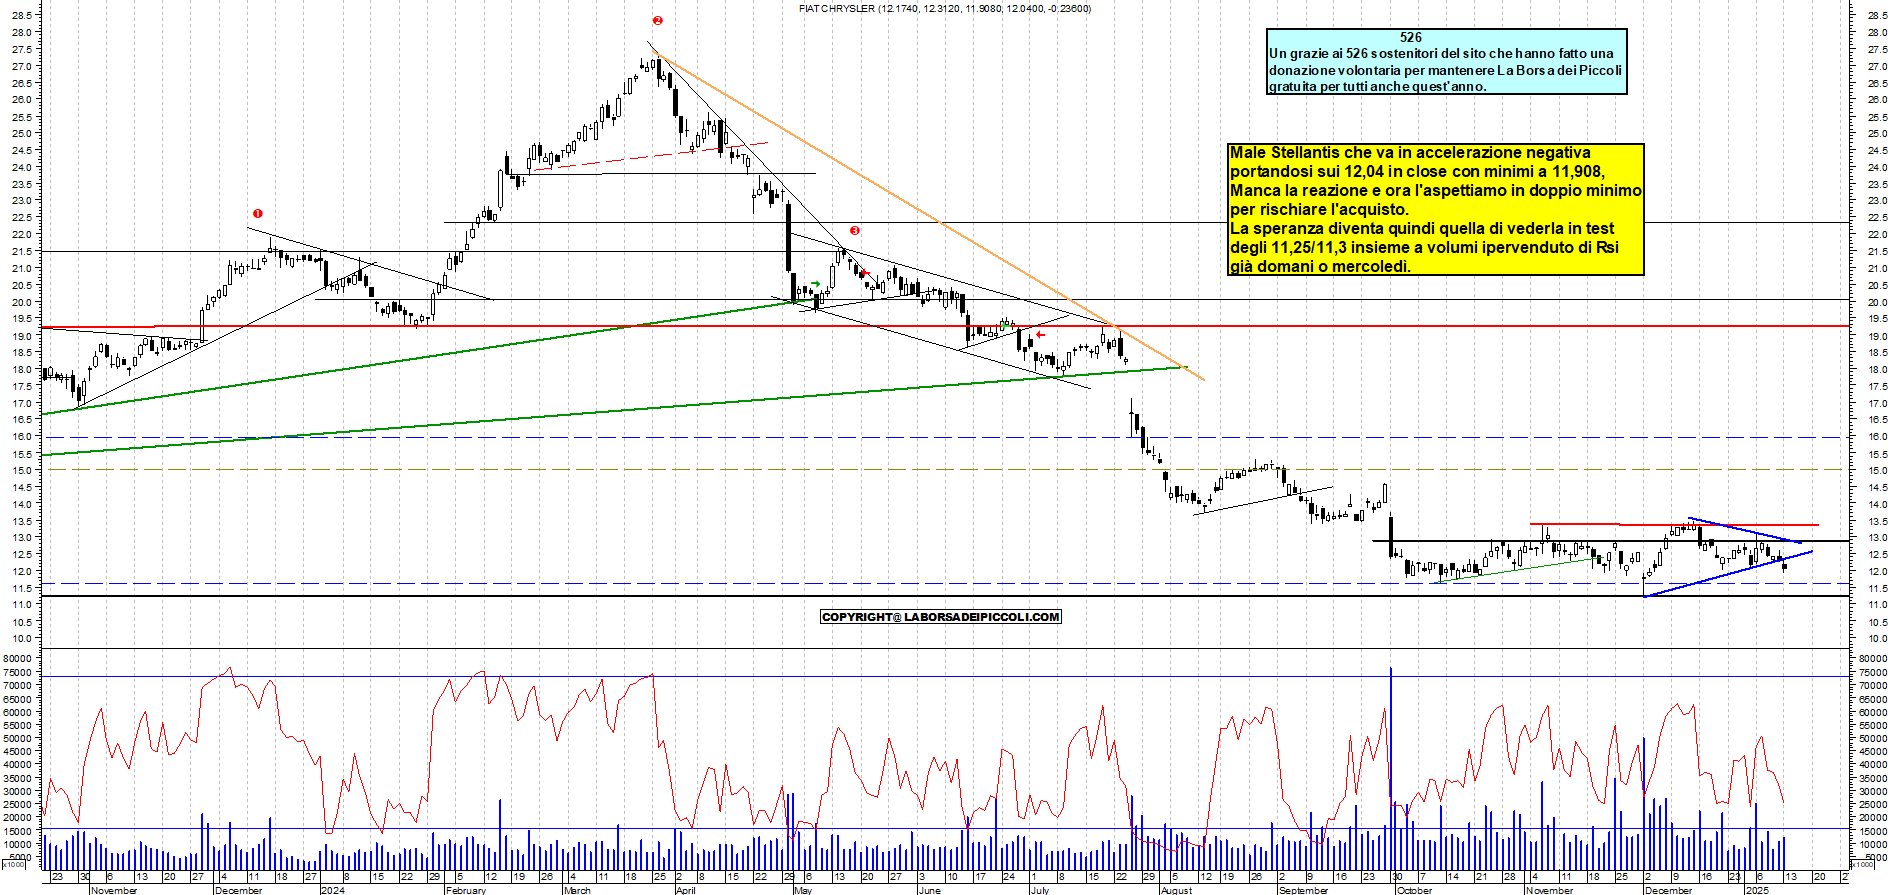The width and height of the screenshot is (1890, 895).
Task: Click the FIAT CHRYSLER chart title
Action: [945, 8]
